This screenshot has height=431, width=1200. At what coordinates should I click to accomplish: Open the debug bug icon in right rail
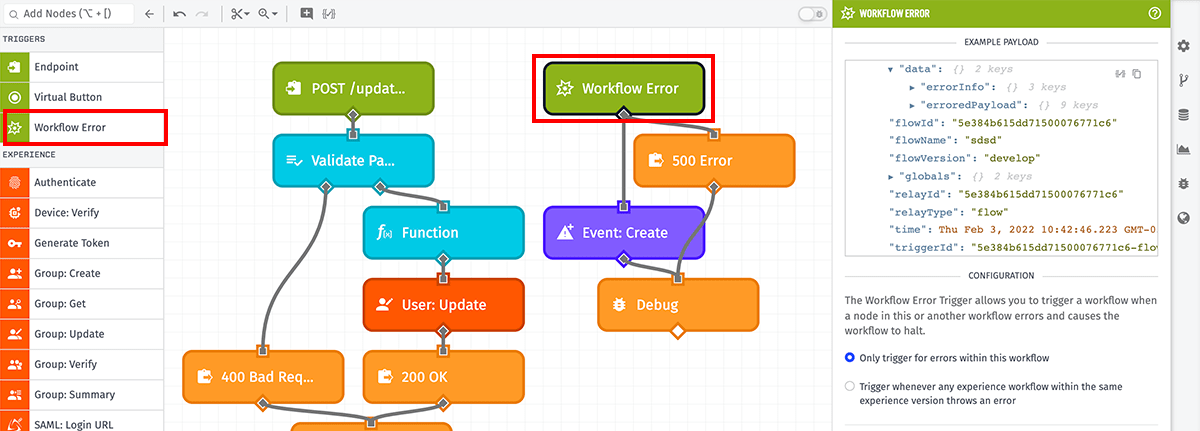[x=1184, y=183]
